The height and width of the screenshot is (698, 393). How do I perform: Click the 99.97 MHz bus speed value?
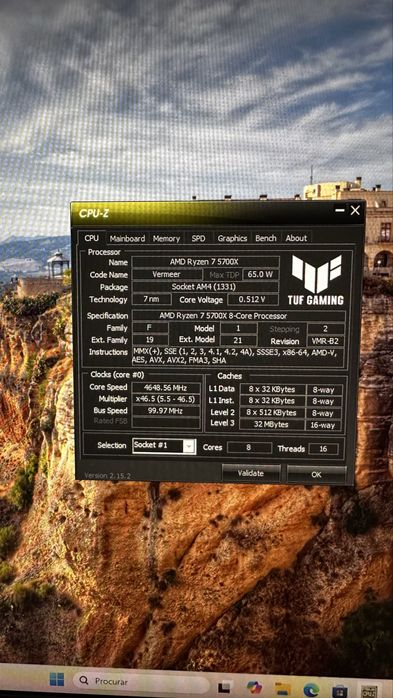pyautogui.click(x=166, y=411)
